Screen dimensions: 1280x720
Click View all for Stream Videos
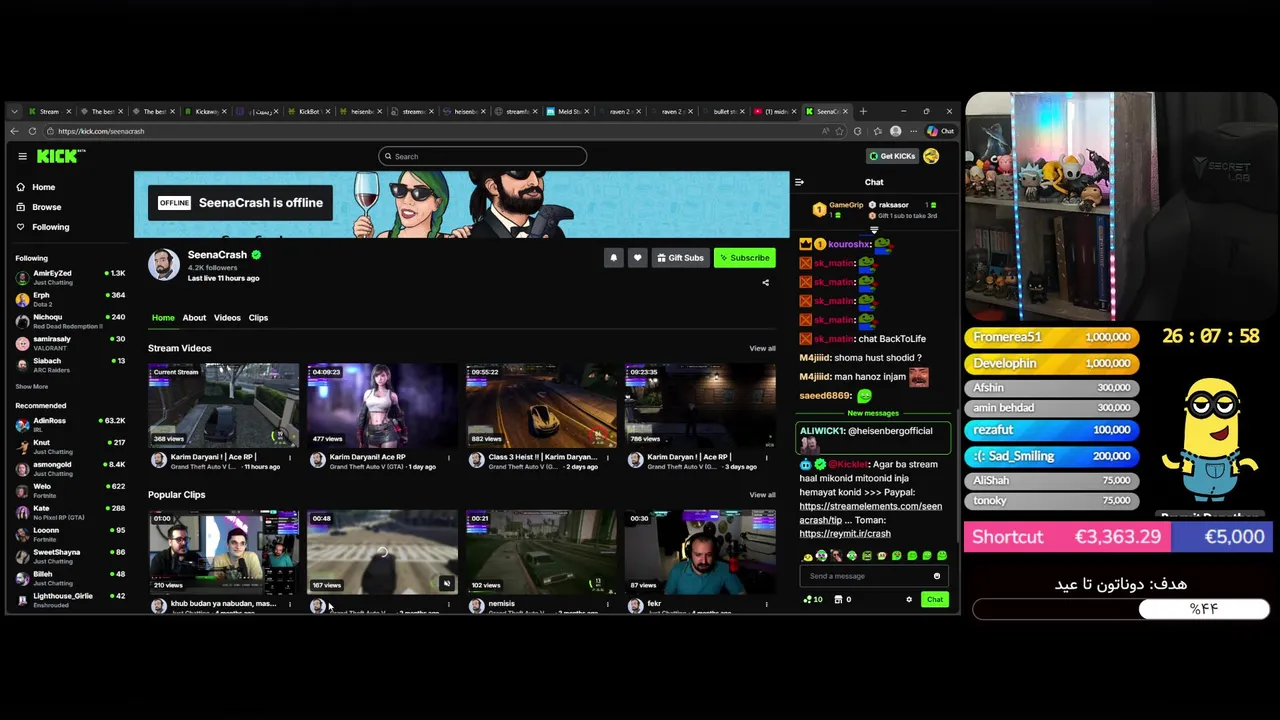point(762,348)
